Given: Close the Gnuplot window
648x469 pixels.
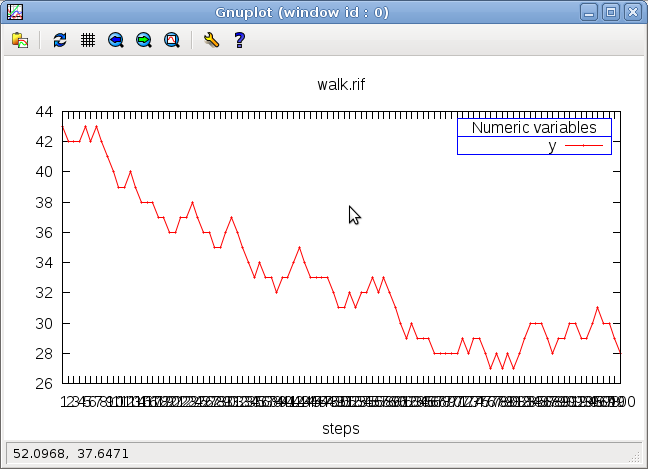Looking at the screenshot, I should pyautogui.click(x=633, y=12).
